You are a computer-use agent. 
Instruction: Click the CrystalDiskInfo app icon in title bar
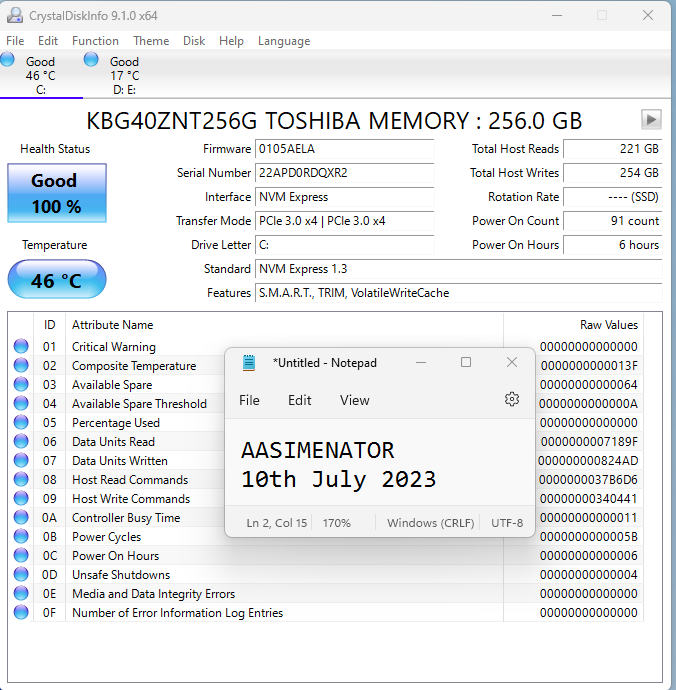[x=15, y=15]
